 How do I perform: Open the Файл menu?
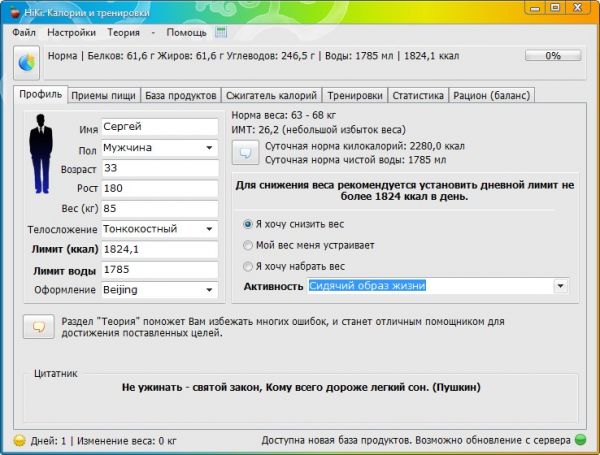click(x=24, y=33)
